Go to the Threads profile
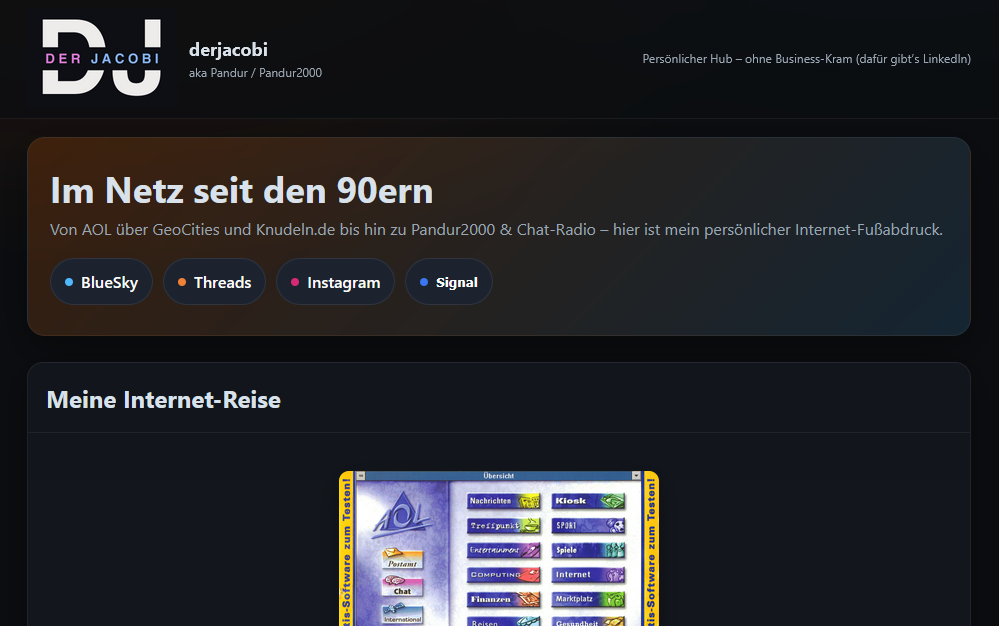 coord(214,282)
